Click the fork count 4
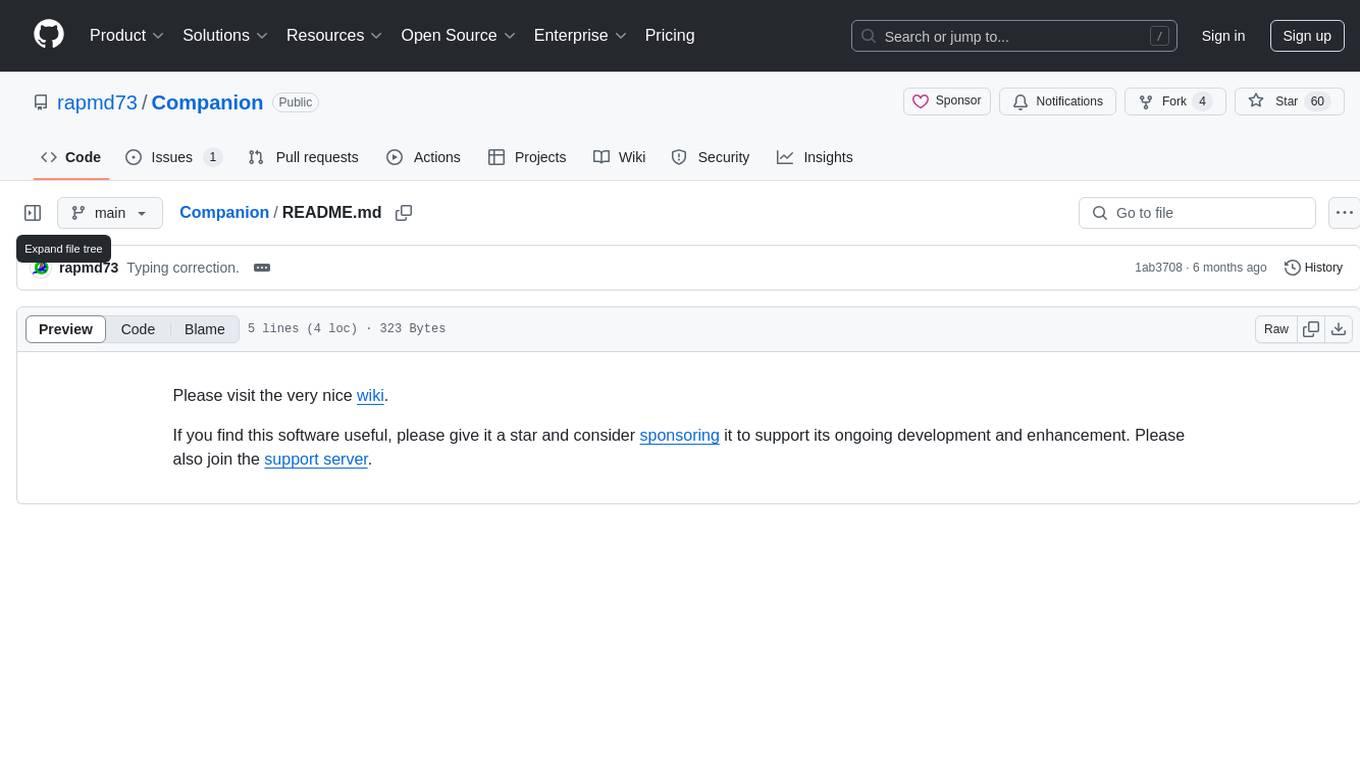The width and height of the screenshot is (1360, 764). coord(1202,101)
